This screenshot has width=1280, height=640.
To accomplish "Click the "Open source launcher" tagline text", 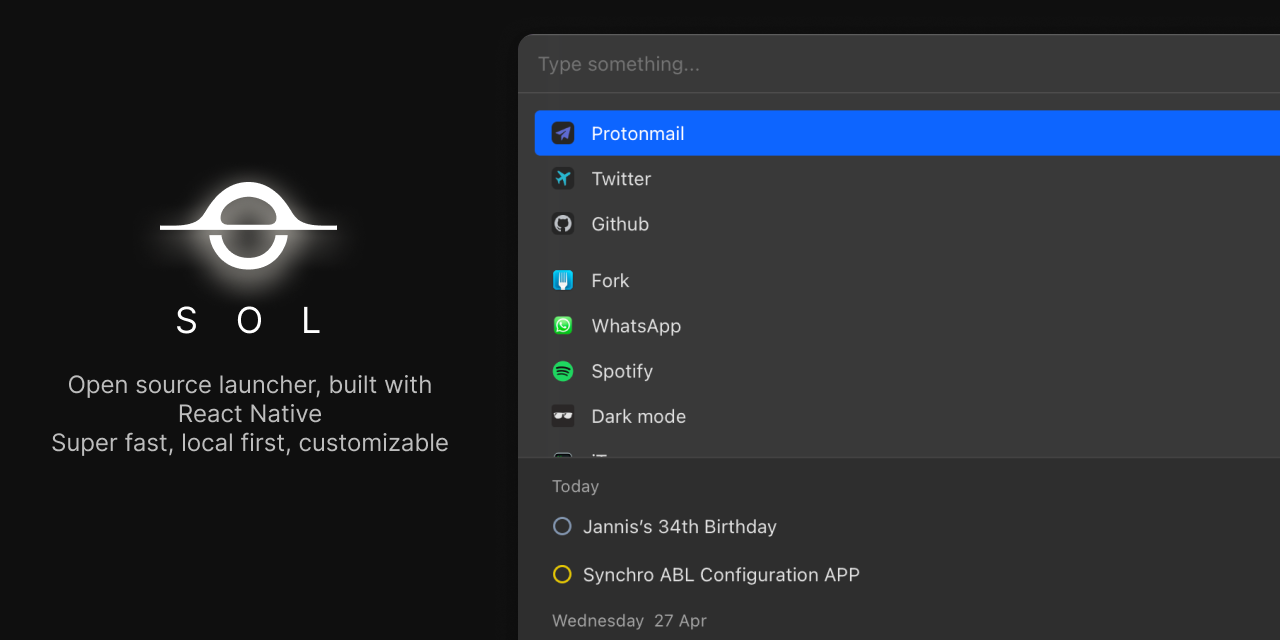I will pos(250,399).
